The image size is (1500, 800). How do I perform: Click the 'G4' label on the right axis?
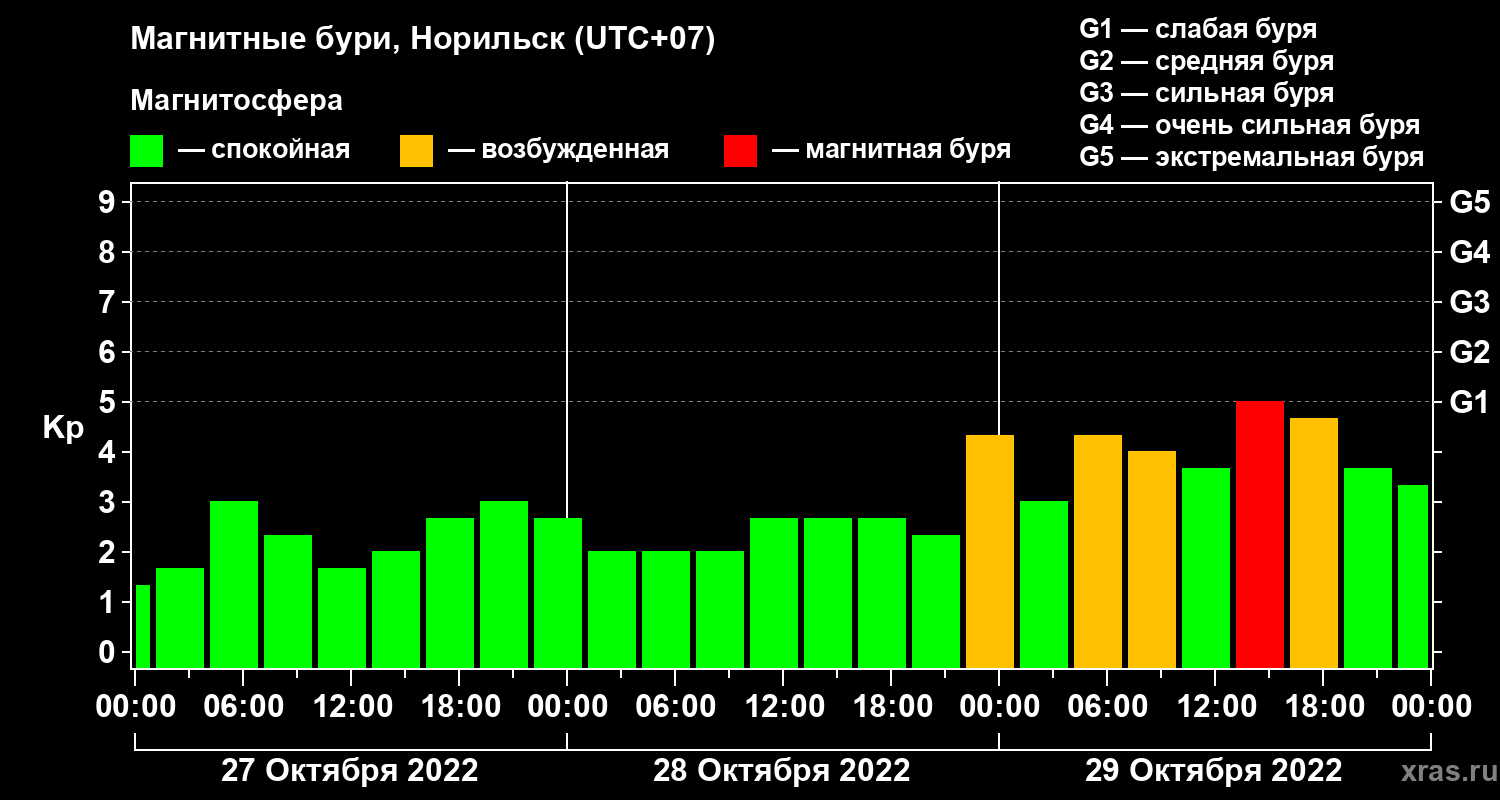click(x=1469, y=252)
